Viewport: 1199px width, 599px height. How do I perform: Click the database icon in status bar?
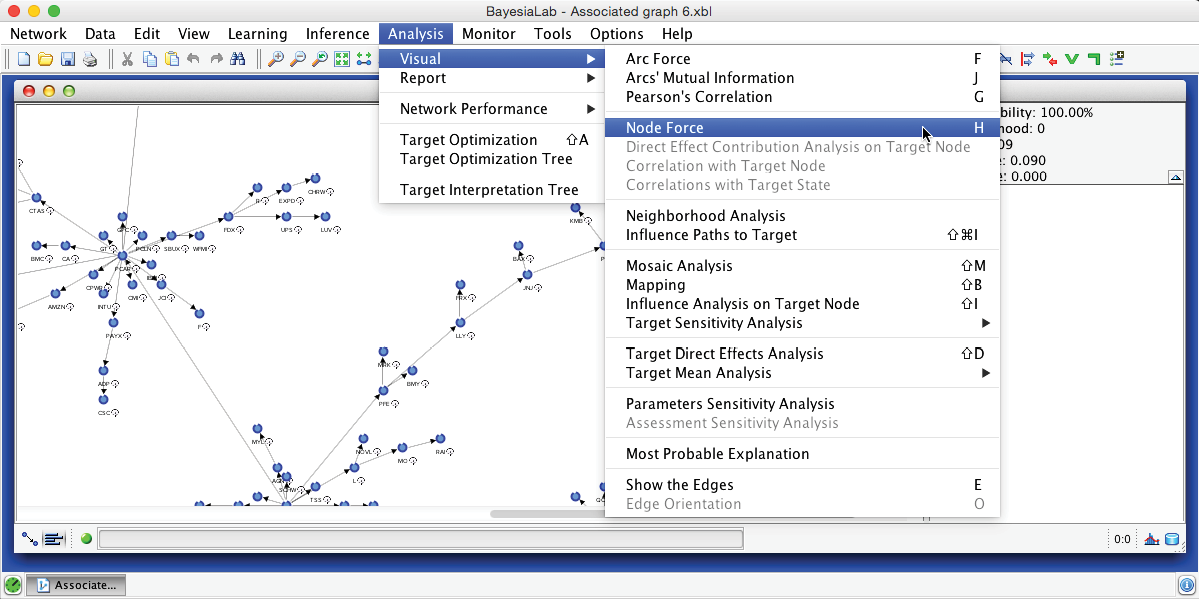point(1171,539)
